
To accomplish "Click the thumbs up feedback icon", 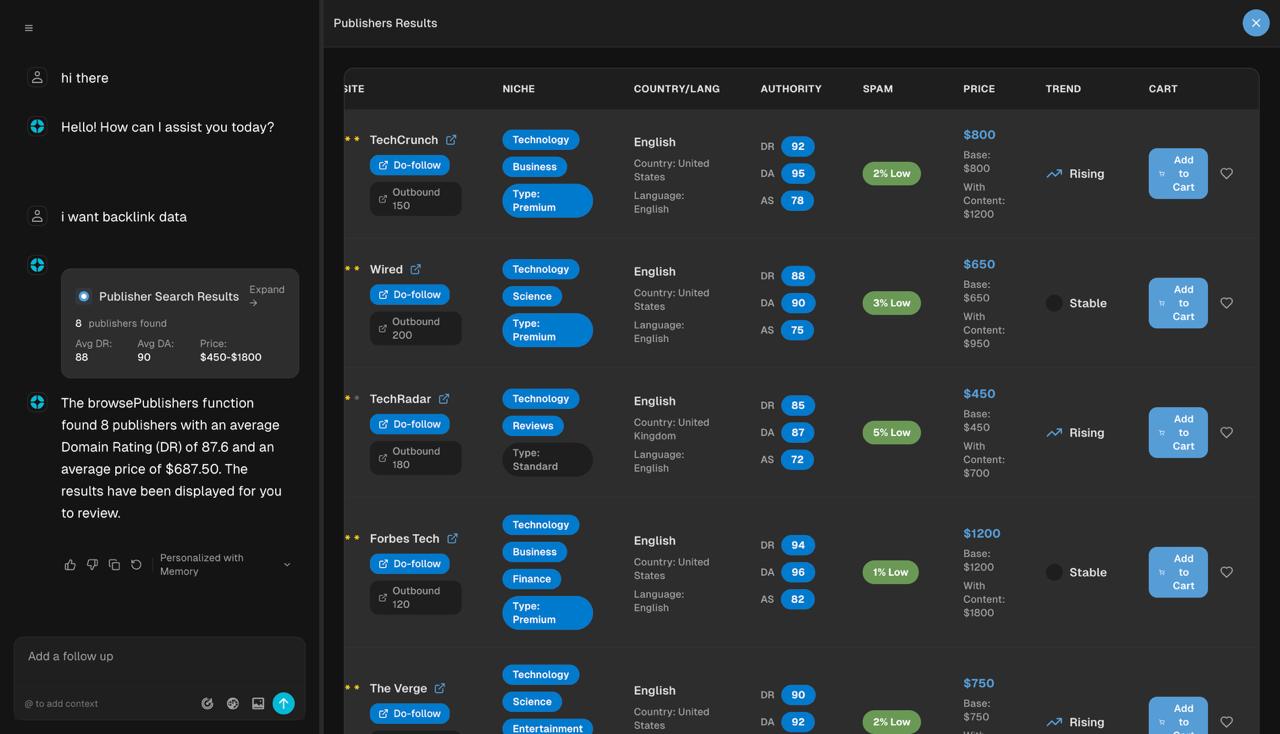I will tap(70, 565).
